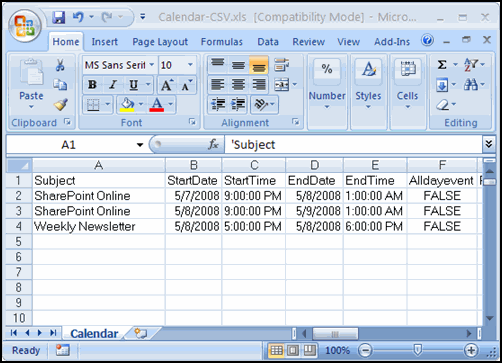The image size is (502, 363).
Task: Cut selection with the scissors icon
Action: pos(60,65)
